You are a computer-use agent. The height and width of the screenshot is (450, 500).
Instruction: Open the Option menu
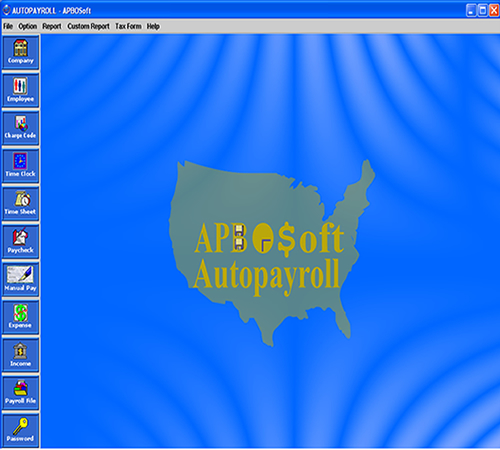click(28, 26)
